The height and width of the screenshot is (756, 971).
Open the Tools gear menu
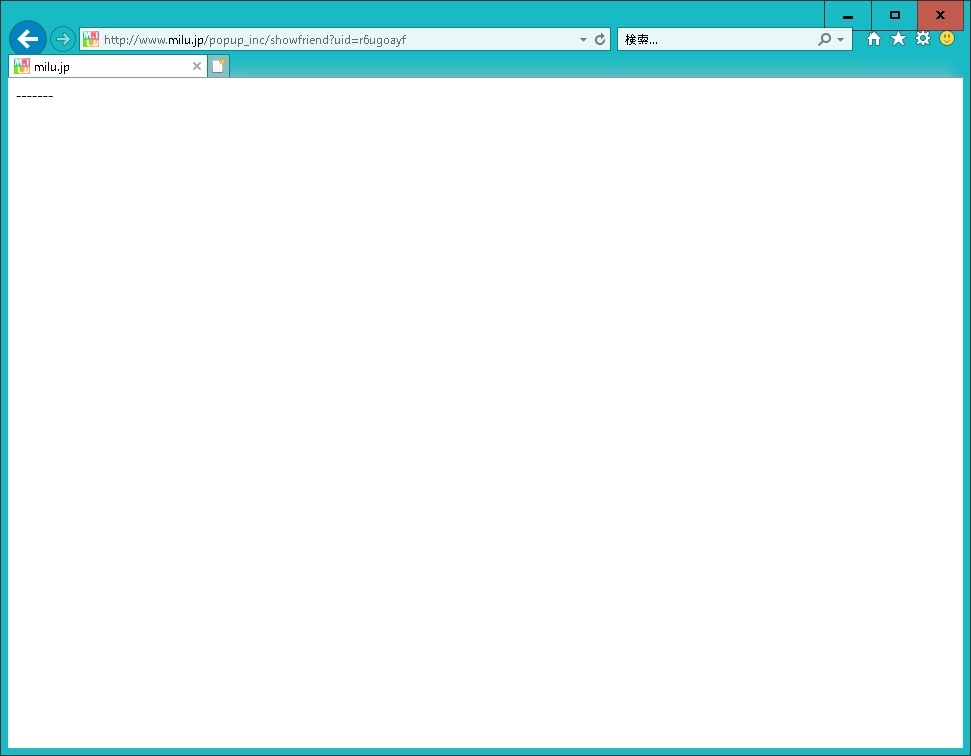[922, 39]
